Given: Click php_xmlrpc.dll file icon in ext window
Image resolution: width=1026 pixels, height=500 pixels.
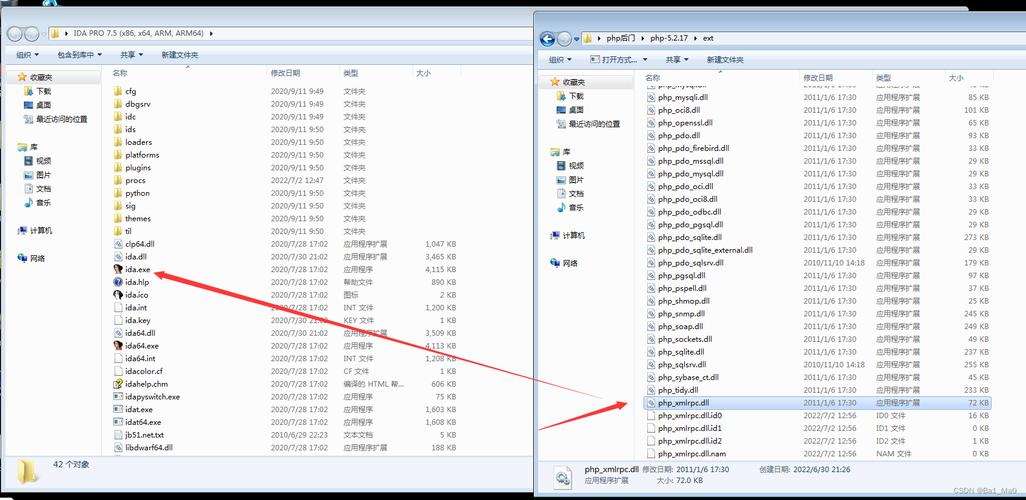Looking at the screenshot, I should tap(650, 403).
